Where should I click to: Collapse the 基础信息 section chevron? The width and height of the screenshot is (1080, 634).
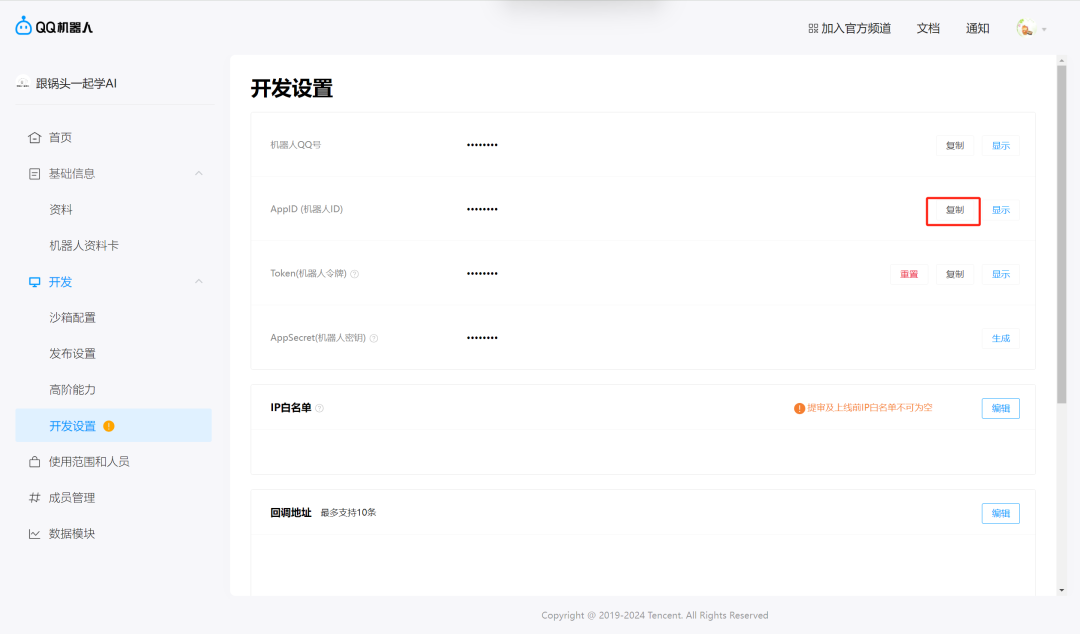[198, 173]
